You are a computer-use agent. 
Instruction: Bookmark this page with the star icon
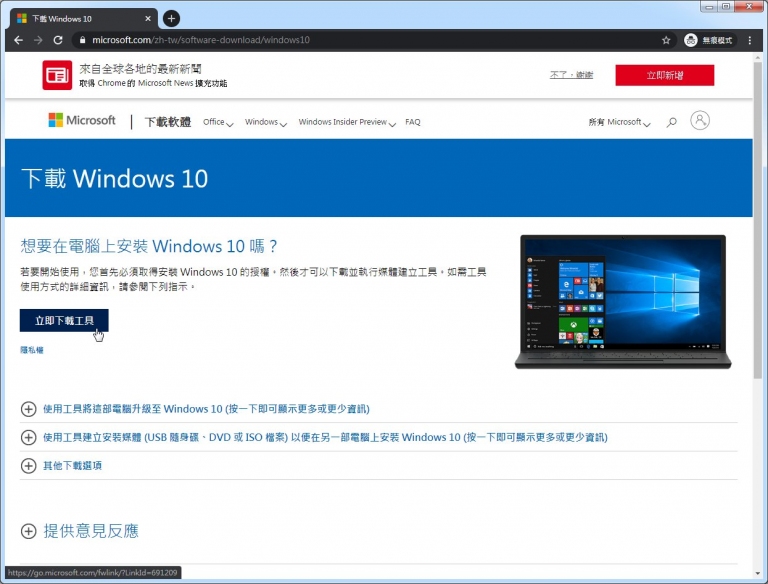pyautogui.click(x=666, y=40)
